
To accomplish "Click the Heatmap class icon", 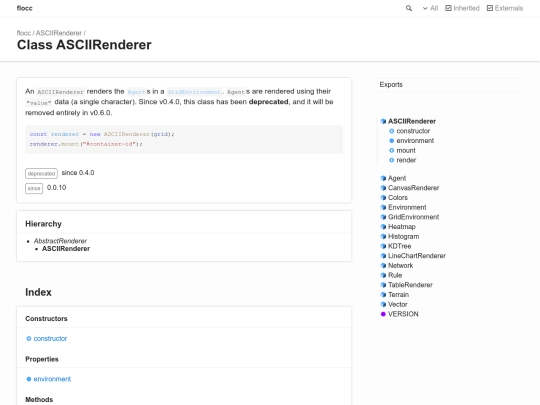I will 383,227.
